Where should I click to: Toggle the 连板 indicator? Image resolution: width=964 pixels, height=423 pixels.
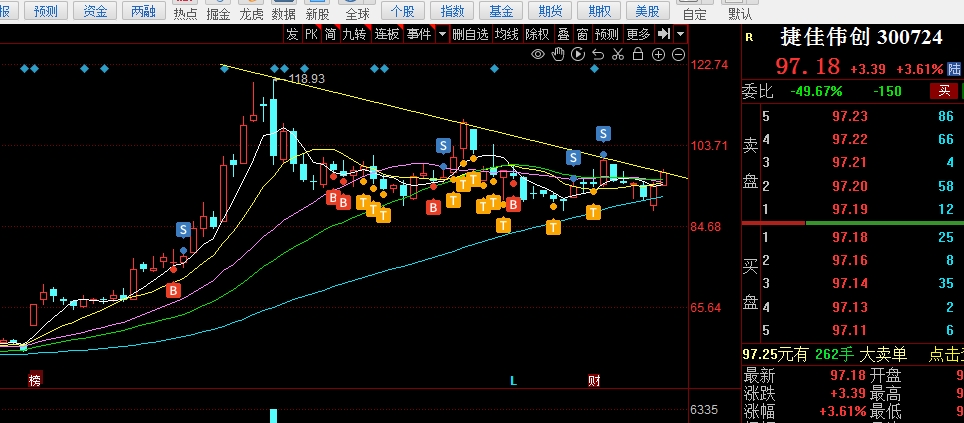coord(387,34)
